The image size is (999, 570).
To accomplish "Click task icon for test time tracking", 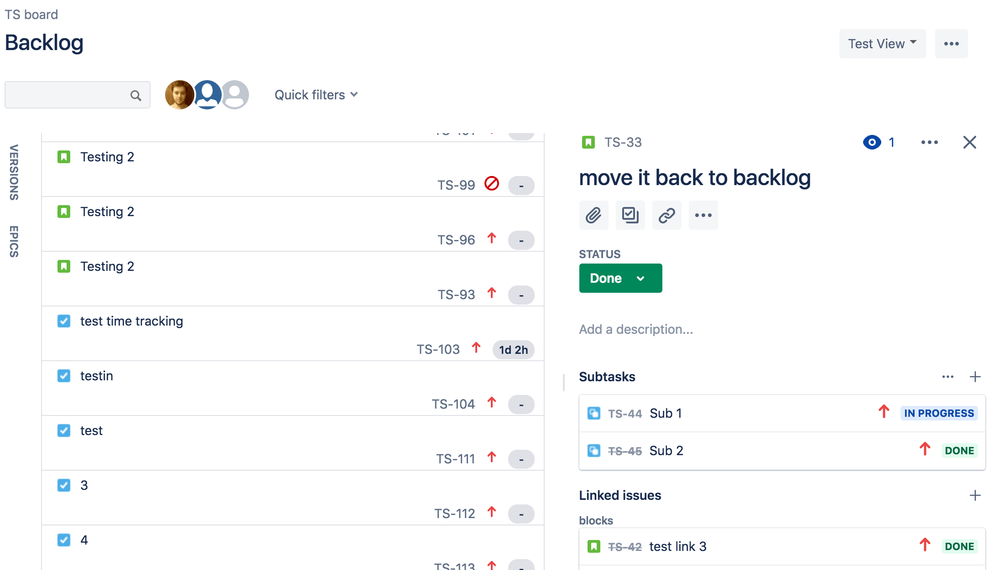I will click(64, 321).
